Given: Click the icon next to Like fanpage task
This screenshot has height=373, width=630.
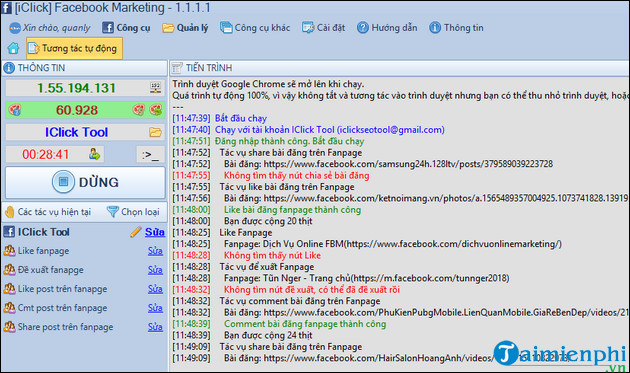Looking at the screenshot, I should [x=9, y=251].
